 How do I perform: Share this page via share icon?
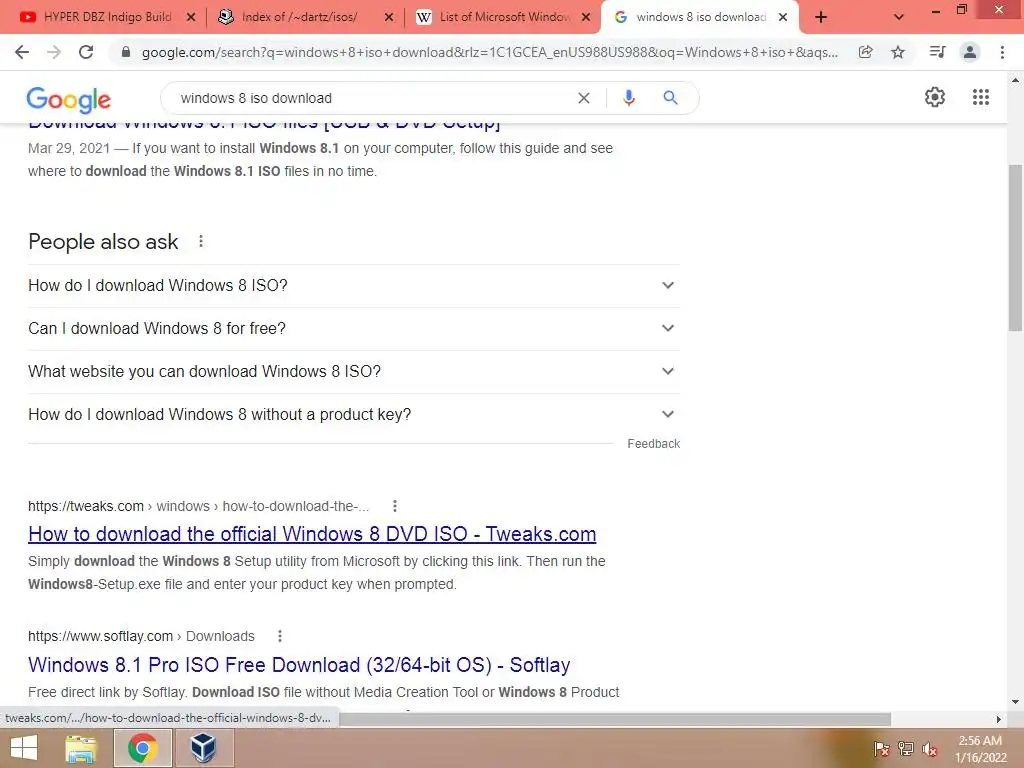[865, 52]
